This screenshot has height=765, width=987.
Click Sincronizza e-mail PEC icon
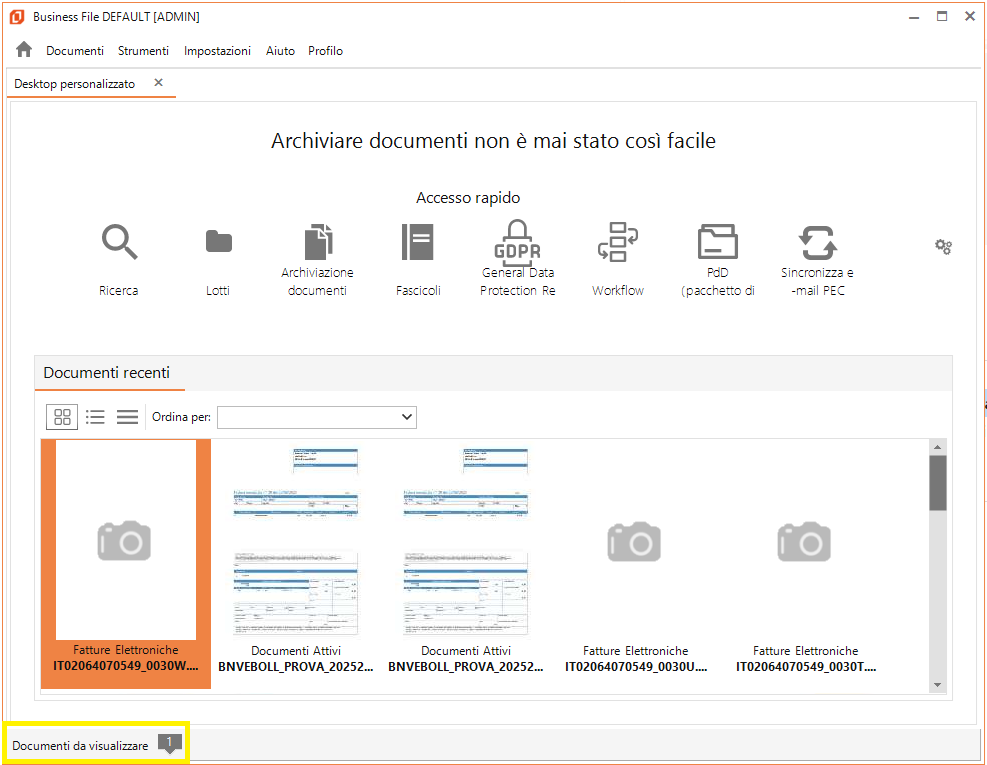pyautogui.click(x=817, y=242)
